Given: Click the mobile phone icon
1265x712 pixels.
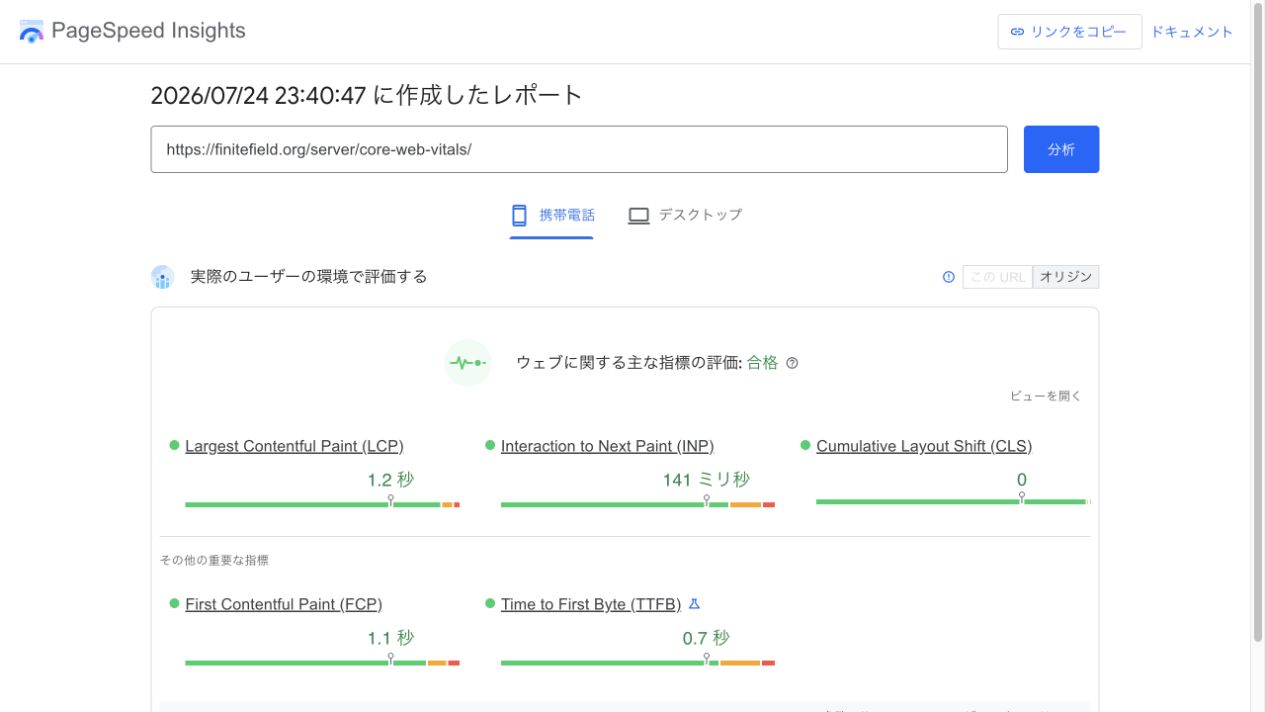Looking at the screenshot, I should pyautogui.click(x=519, y=215).
